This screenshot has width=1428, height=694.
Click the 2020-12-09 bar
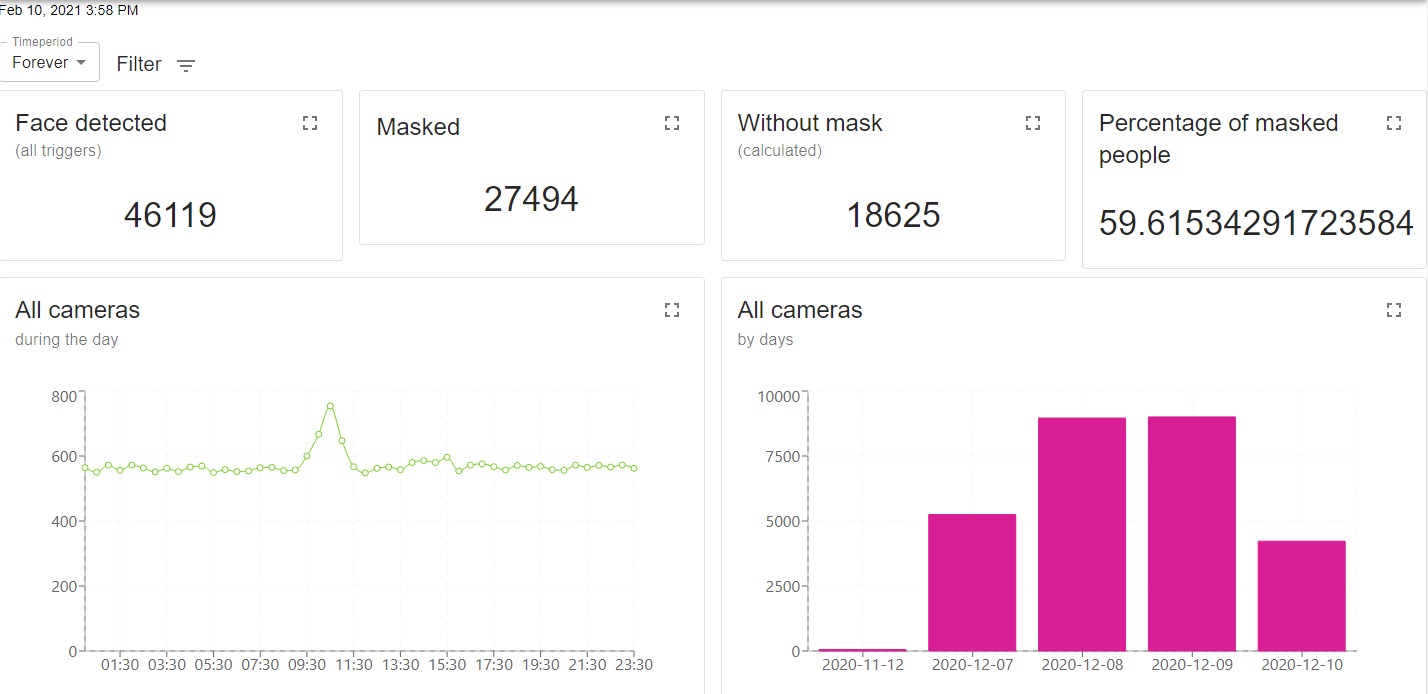(x=1192, y=533)
